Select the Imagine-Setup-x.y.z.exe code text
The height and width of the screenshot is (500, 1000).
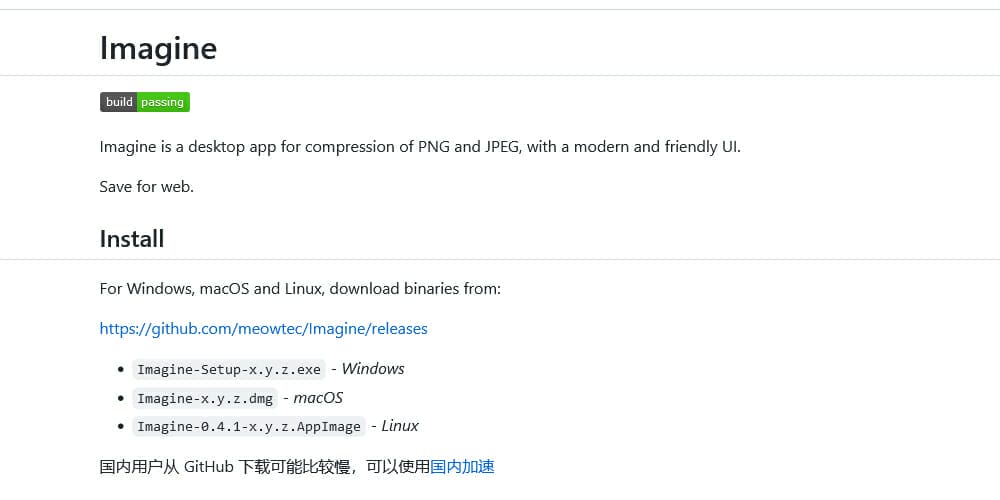[229, 370]
